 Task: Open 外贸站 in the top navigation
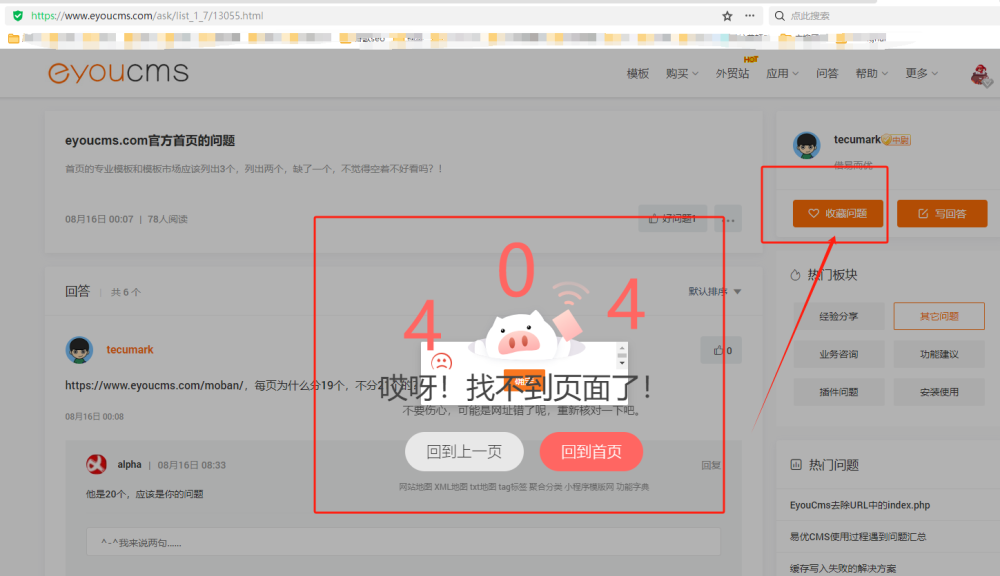pyautogui.click(x=732, y=74)
